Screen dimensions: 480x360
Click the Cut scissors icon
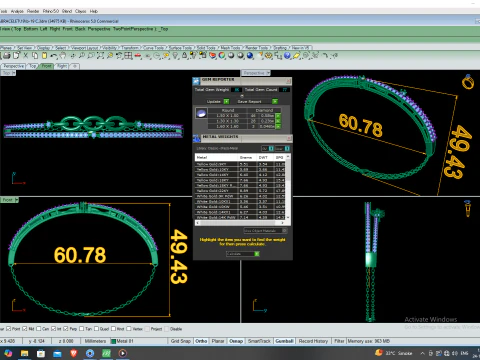25,56
